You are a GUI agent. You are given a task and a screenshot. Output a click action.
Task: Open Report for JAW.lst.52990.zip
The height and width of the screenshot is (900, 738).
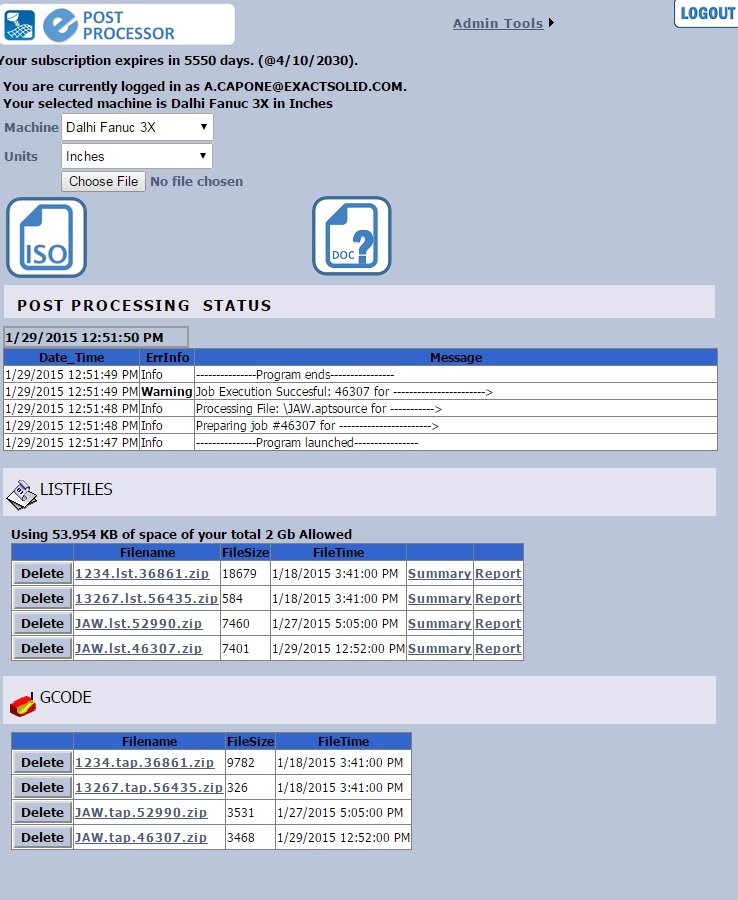498,623
